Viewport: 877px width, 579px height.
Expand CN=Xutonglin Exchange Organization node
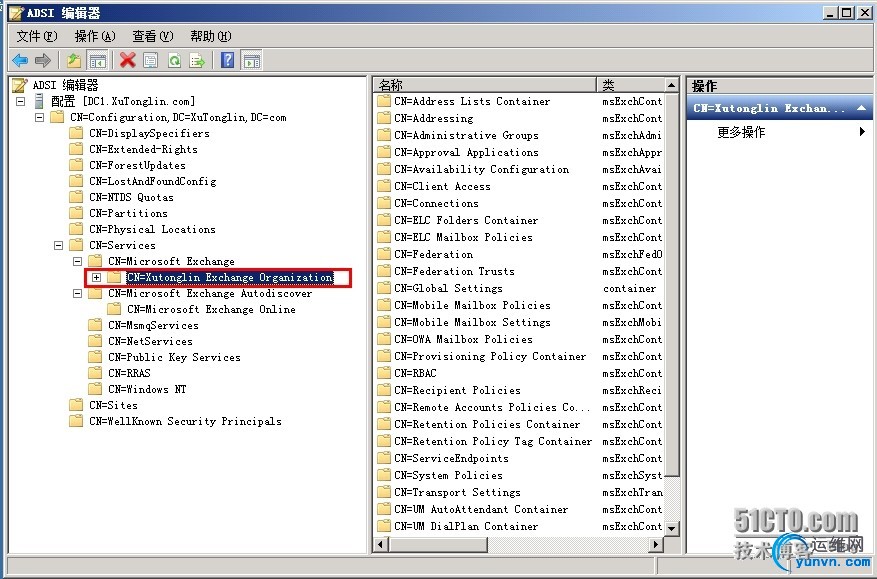(x=96, y=277)
